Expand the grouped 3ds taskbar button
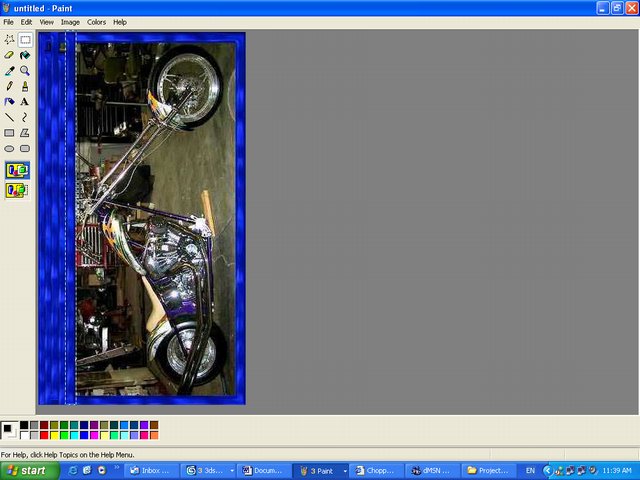Screen dimensions: 640x480 point(208,470)
